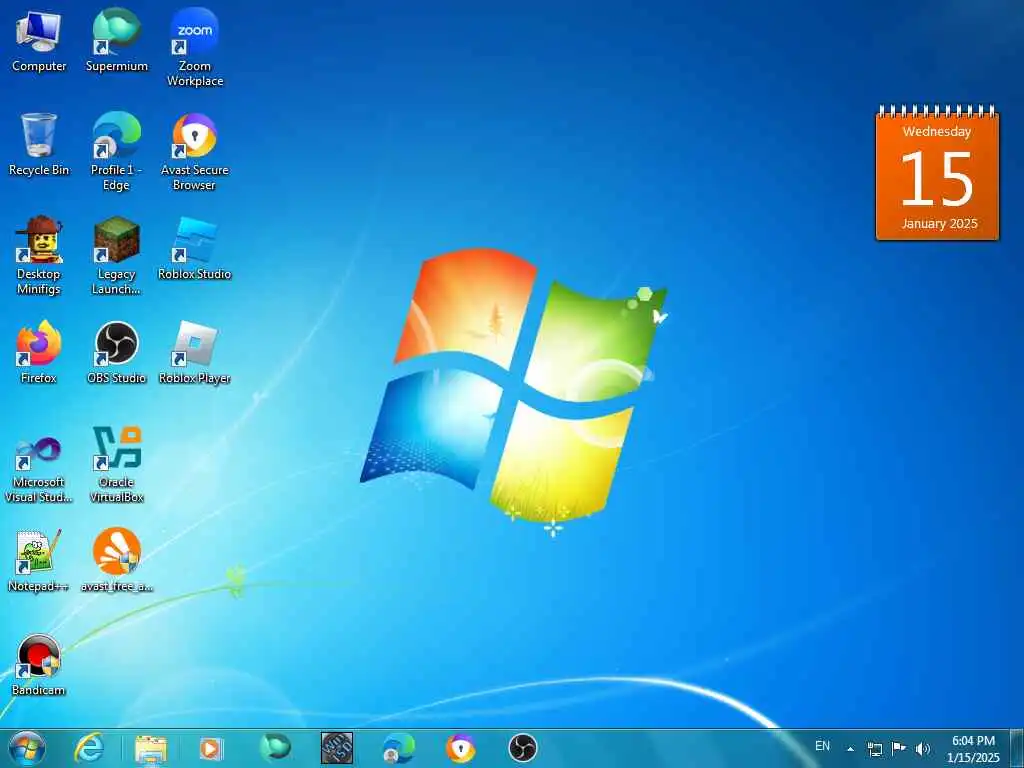Click the Win 150 taskbar icon
This screenshot has width=1024, height=768.
coord(337,748)
